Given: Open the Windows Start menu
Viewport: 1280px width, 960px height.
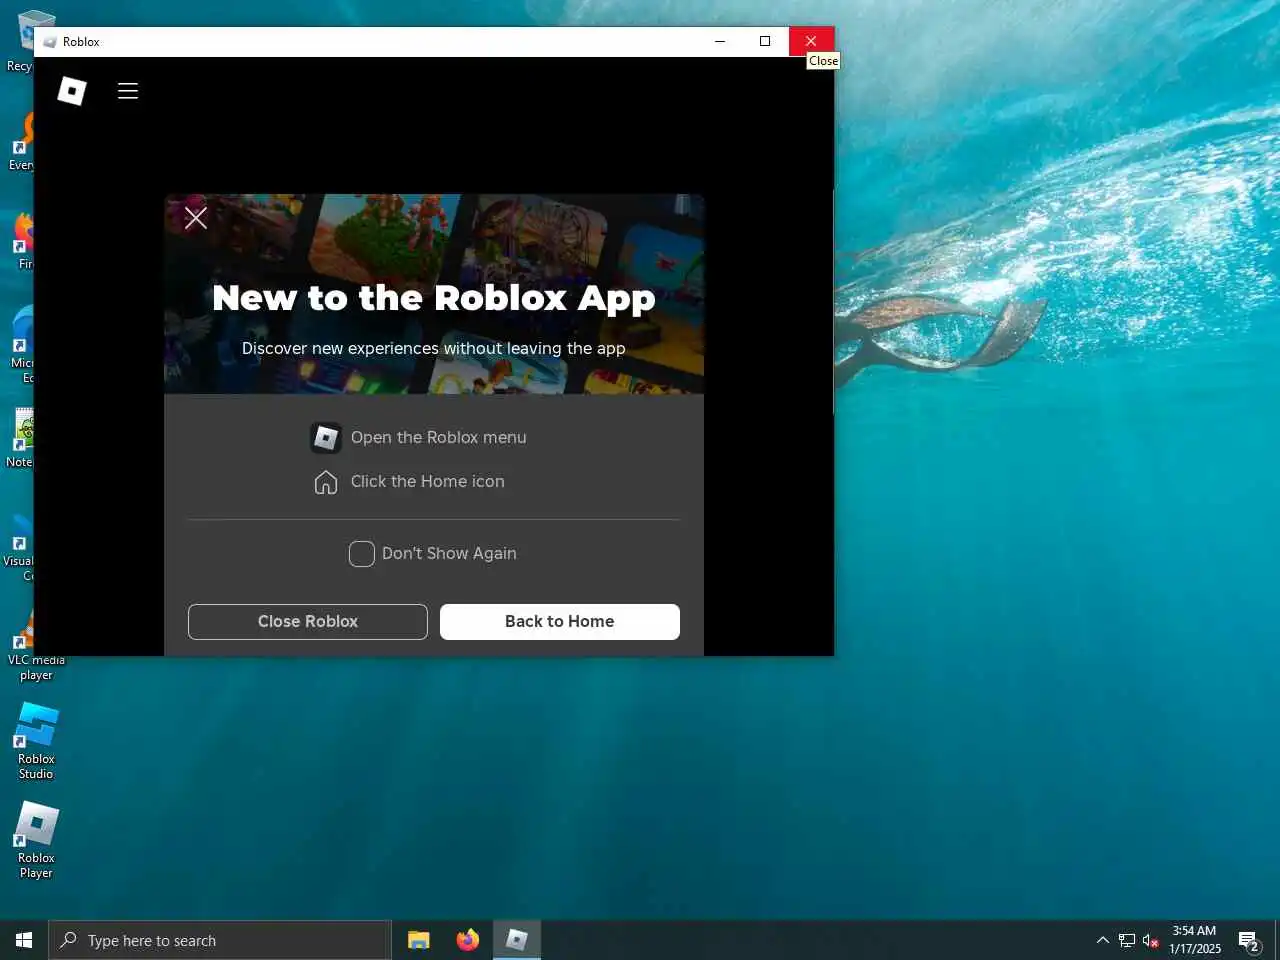Looking at the screenshot, I should pos(24,940).
